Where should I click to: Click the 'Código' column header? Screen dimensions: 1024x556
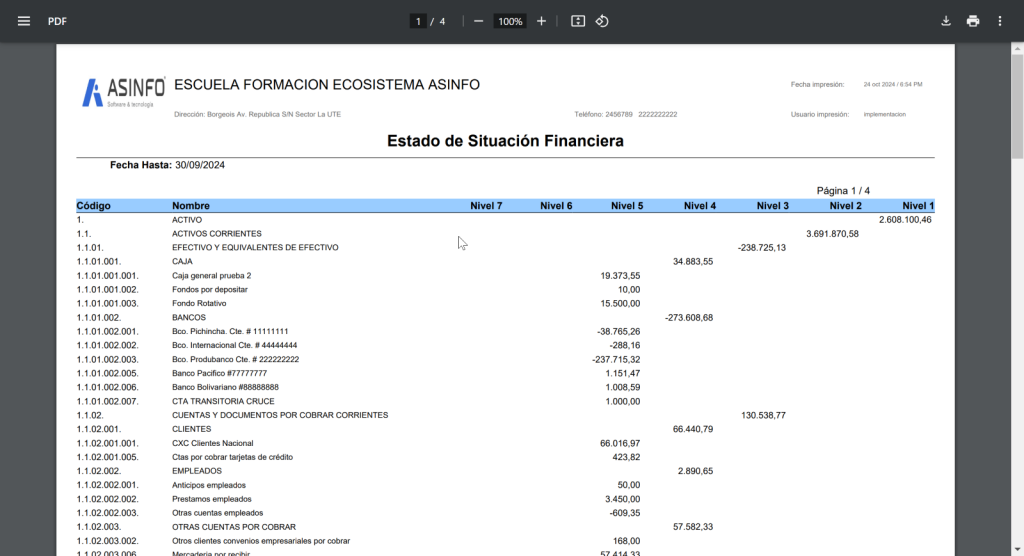coord(93,206)
